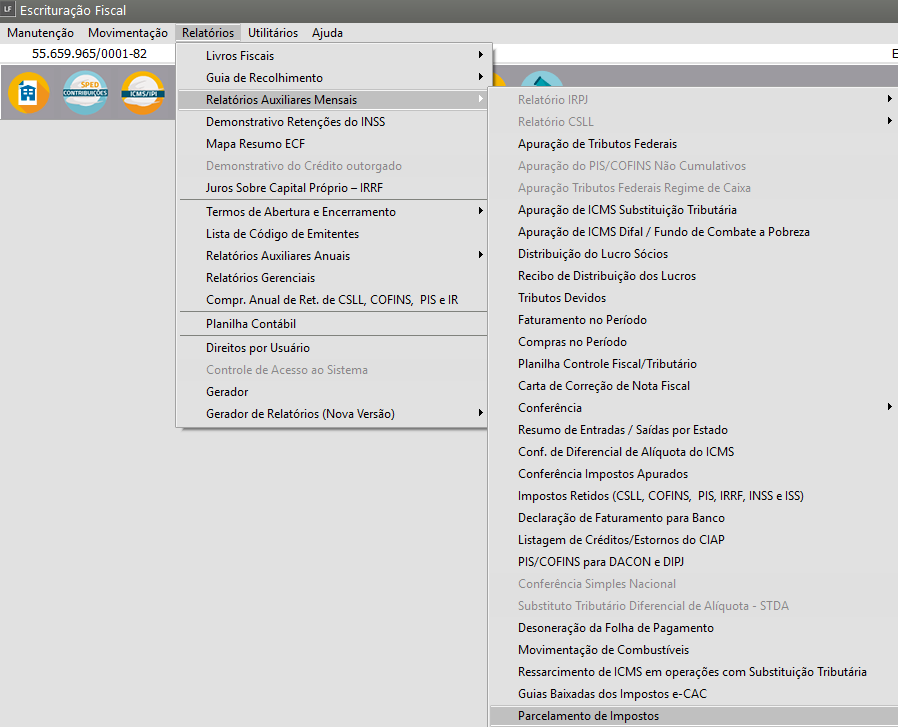This screenshot has height=727, width=898.
Task: Open Faturamento no Período report
Action: click(x=582, y=320)
